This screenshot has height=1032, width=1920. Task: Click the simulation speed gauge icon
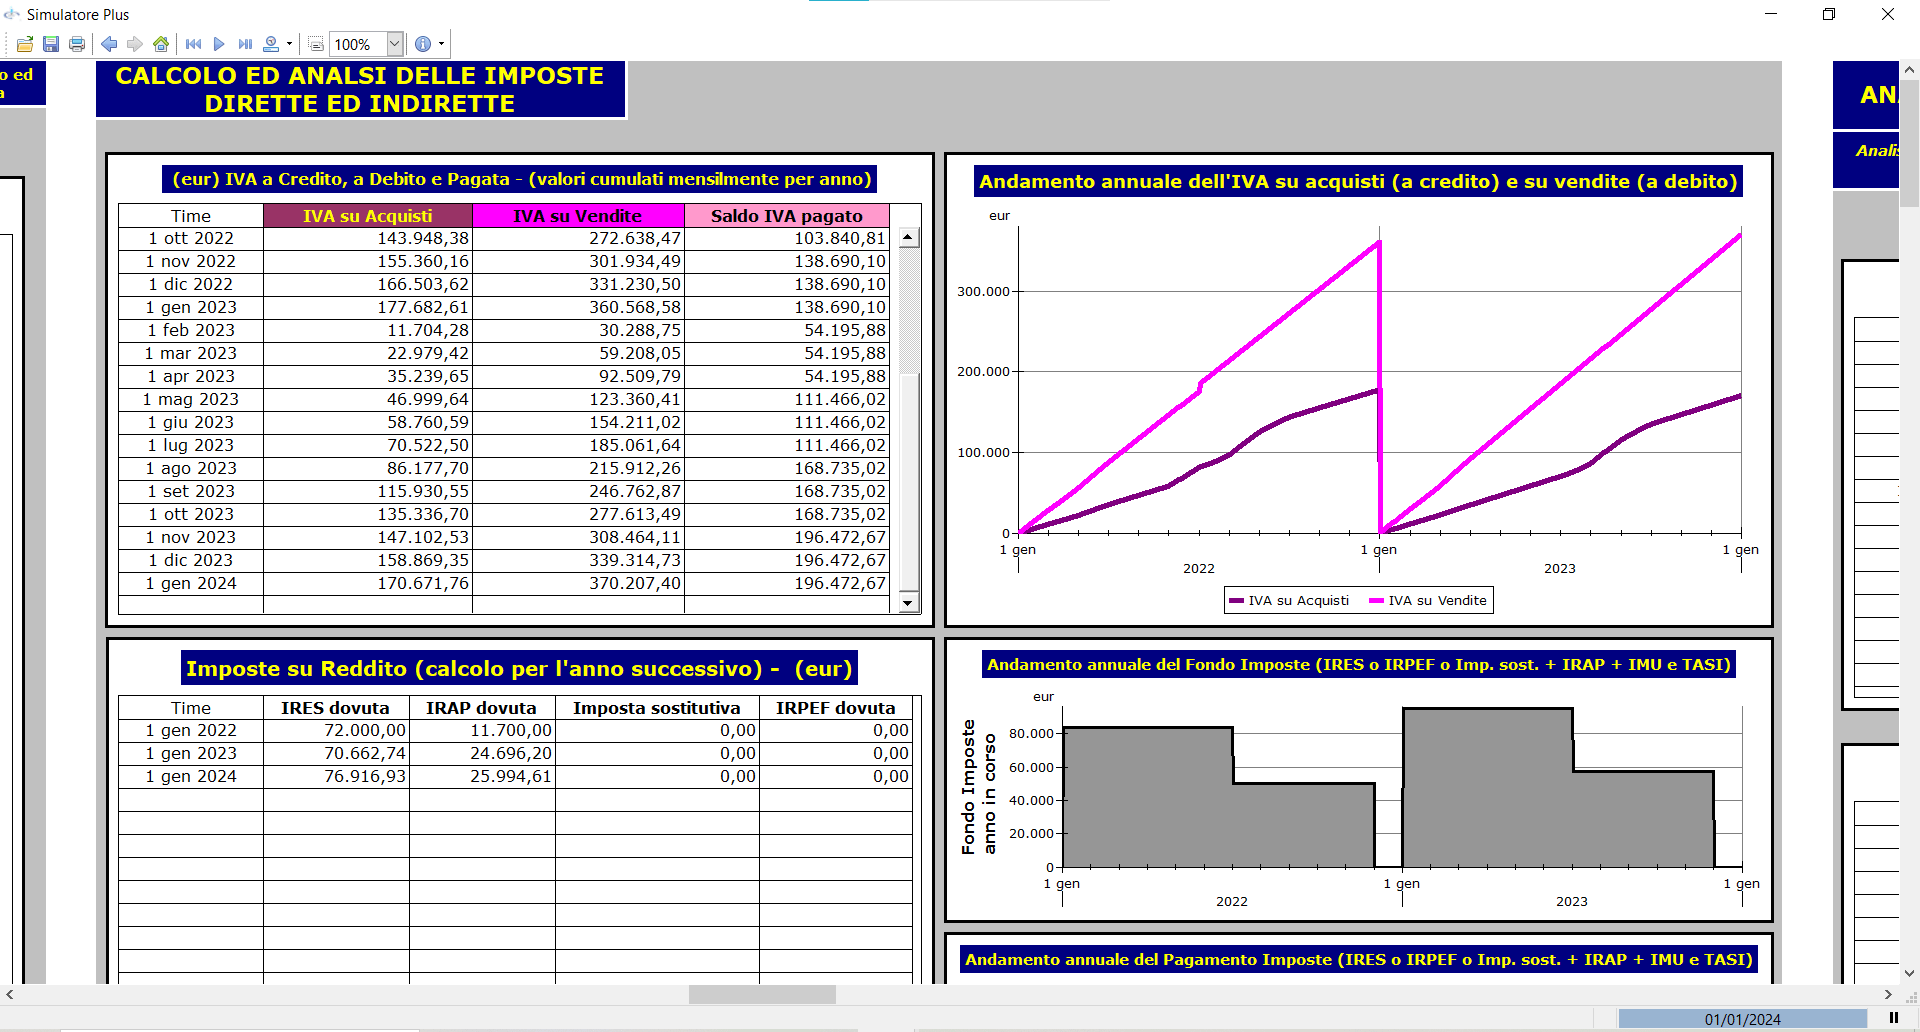(271, 44)
